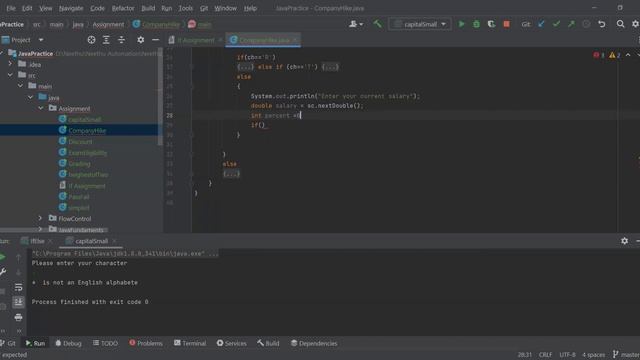Expand the folded else block in editor
This screenshot has height=360, width=640.
tap(231, 174)
